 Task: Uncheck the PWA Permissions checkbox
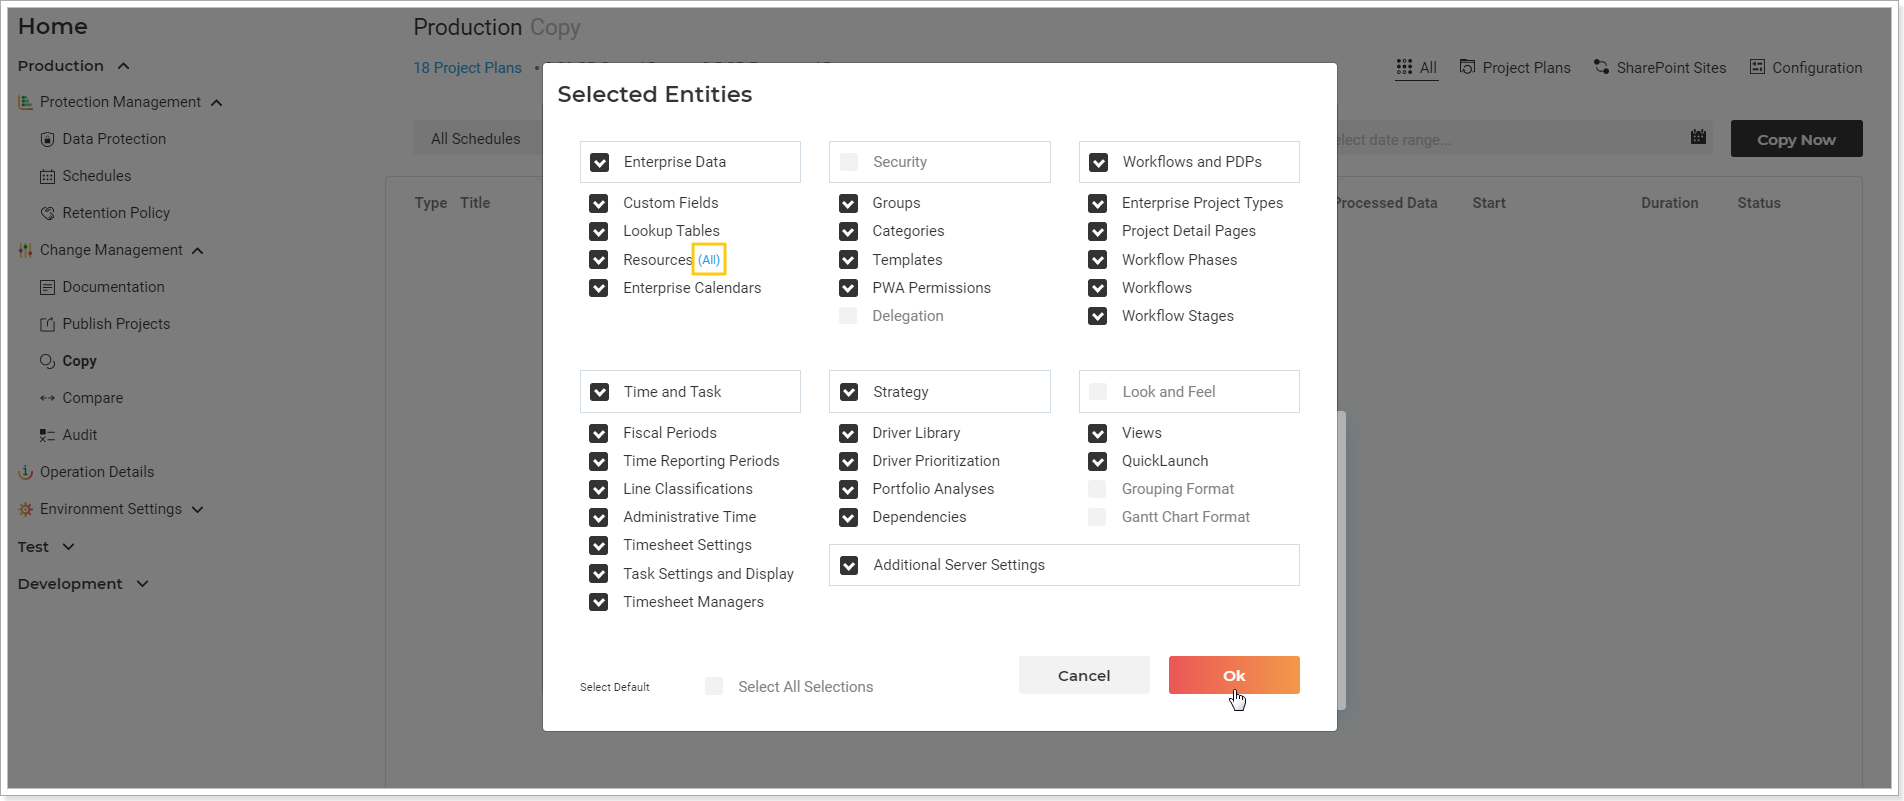pos(848,288)
